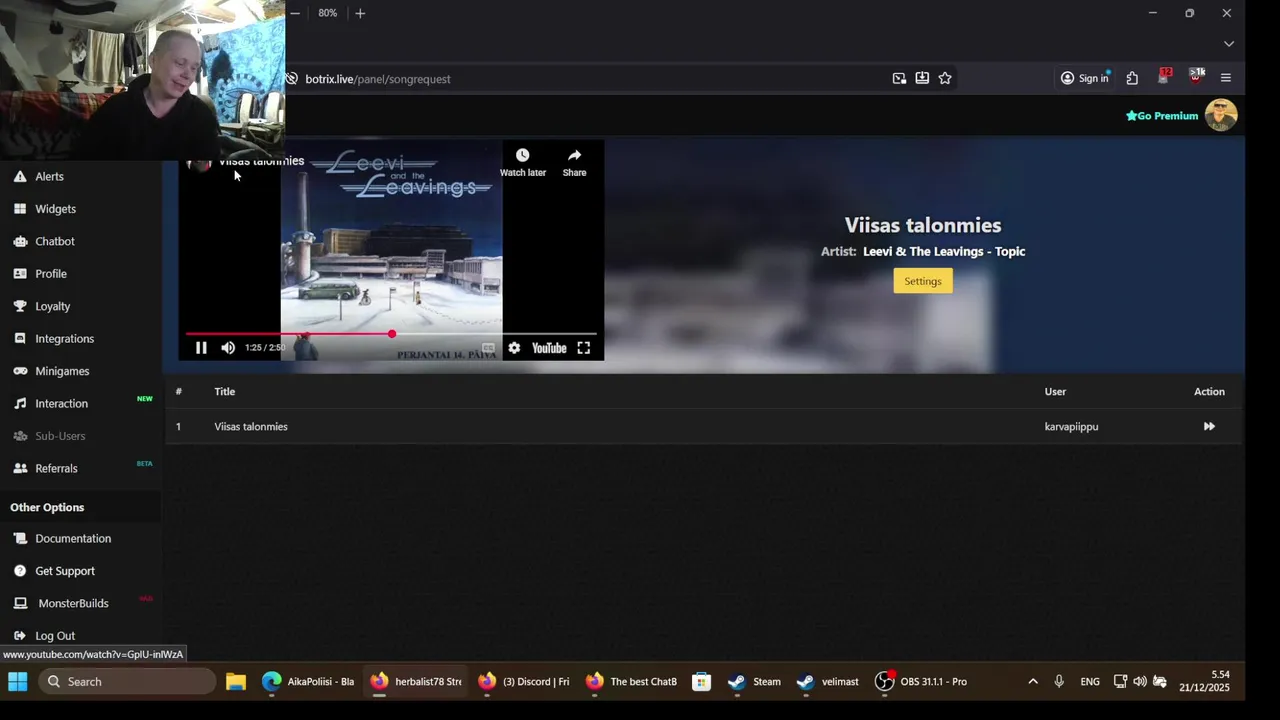Image resolution: width=1280 pixels, height=720 pixels.
Task: Select the Loyalty trophy icon
Action: coord(20,306)
